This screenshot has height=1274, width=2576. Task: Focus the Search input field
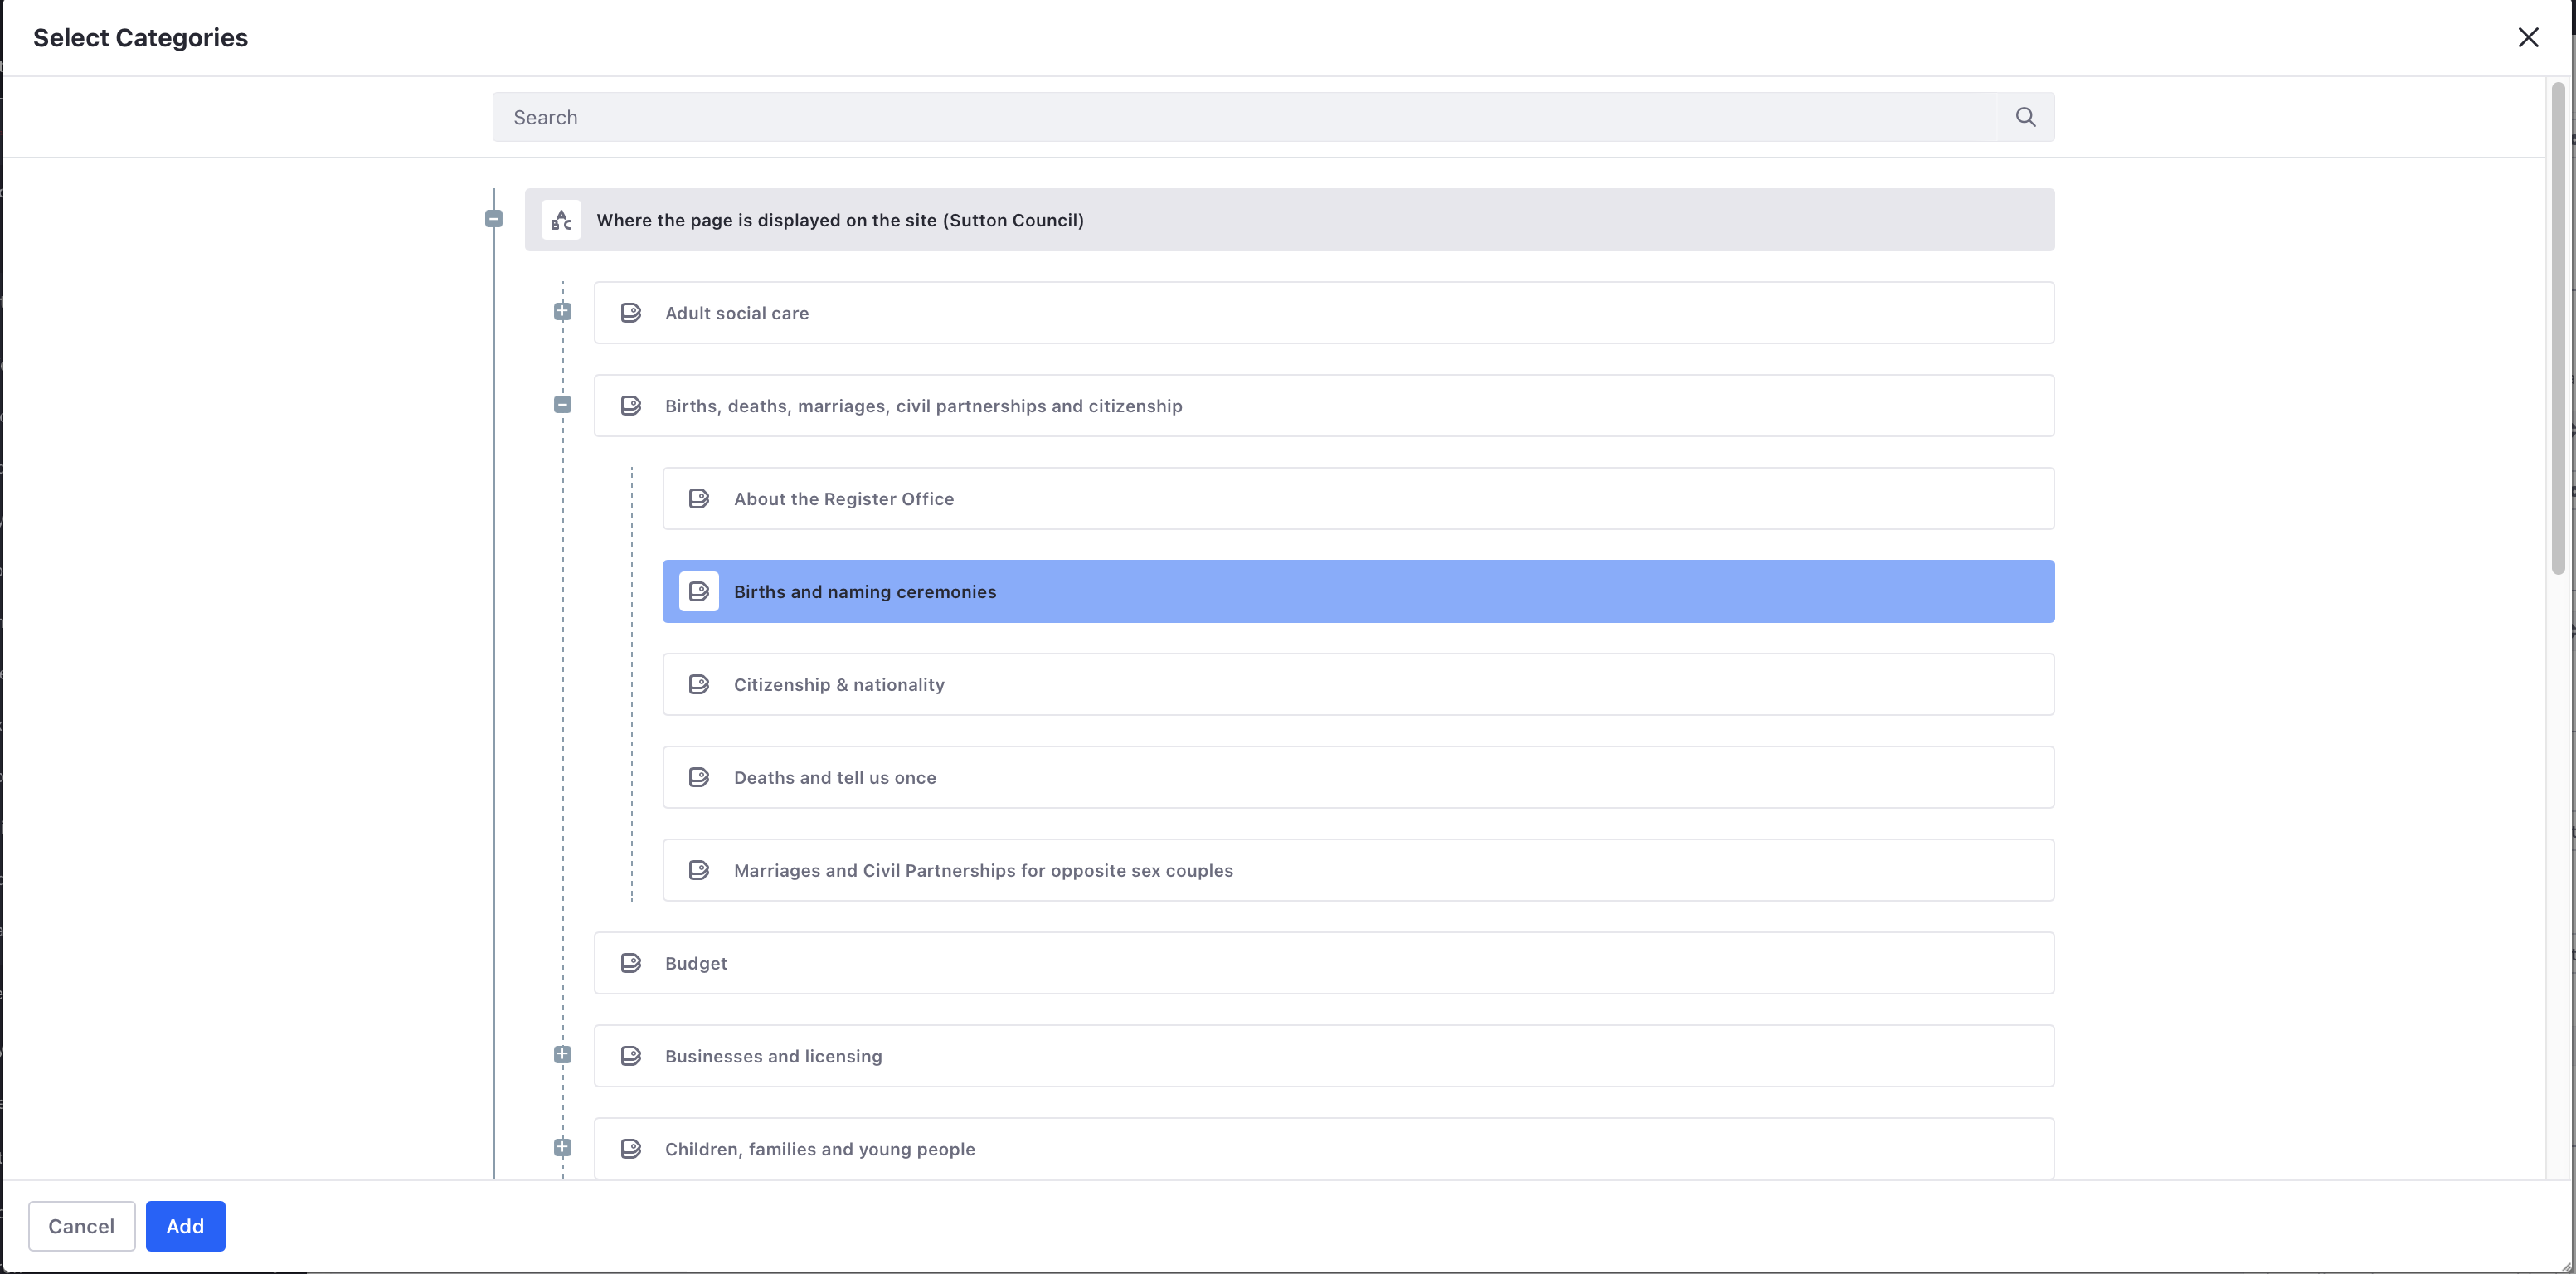coord(1244,117)
